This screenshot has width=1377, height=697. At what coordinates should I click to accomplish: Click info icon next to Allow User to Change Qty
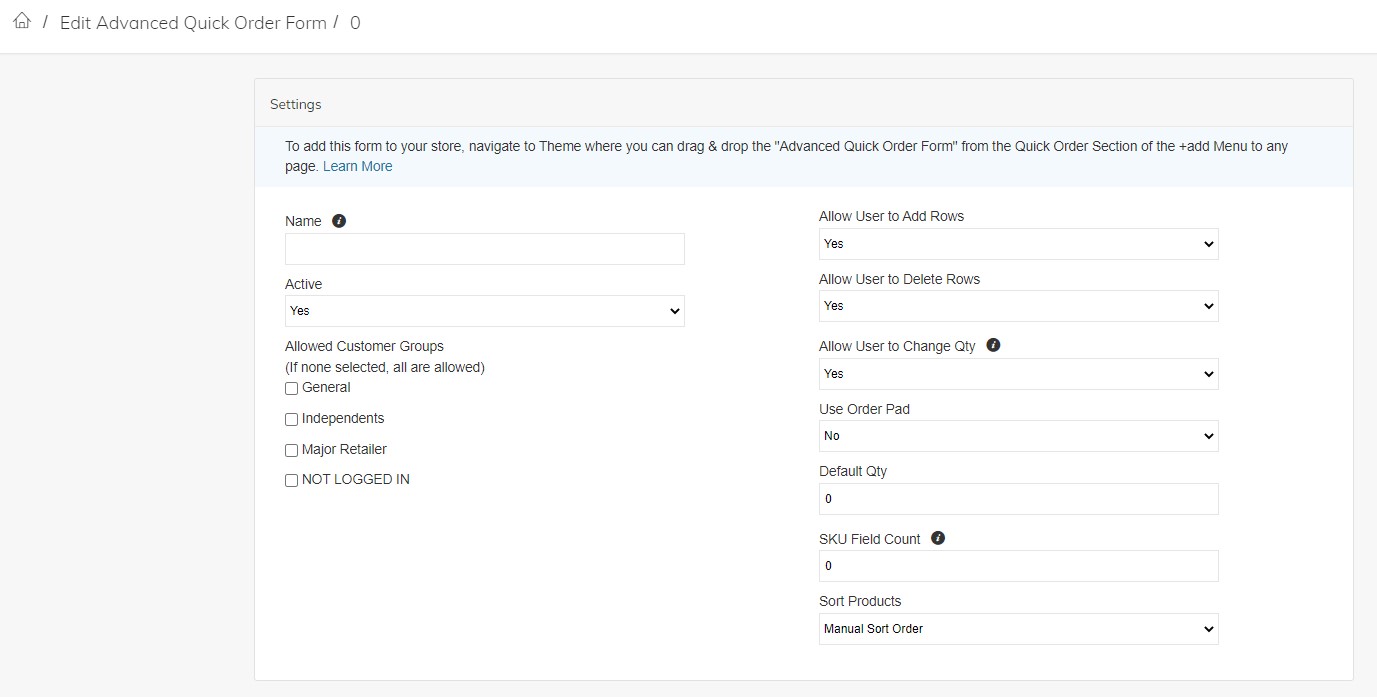point(993,345)
